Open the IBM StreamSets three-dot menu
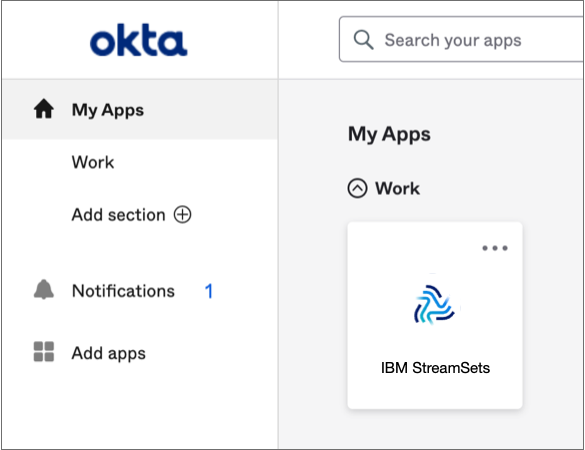The image size is (585, 450). coord(495,248)
